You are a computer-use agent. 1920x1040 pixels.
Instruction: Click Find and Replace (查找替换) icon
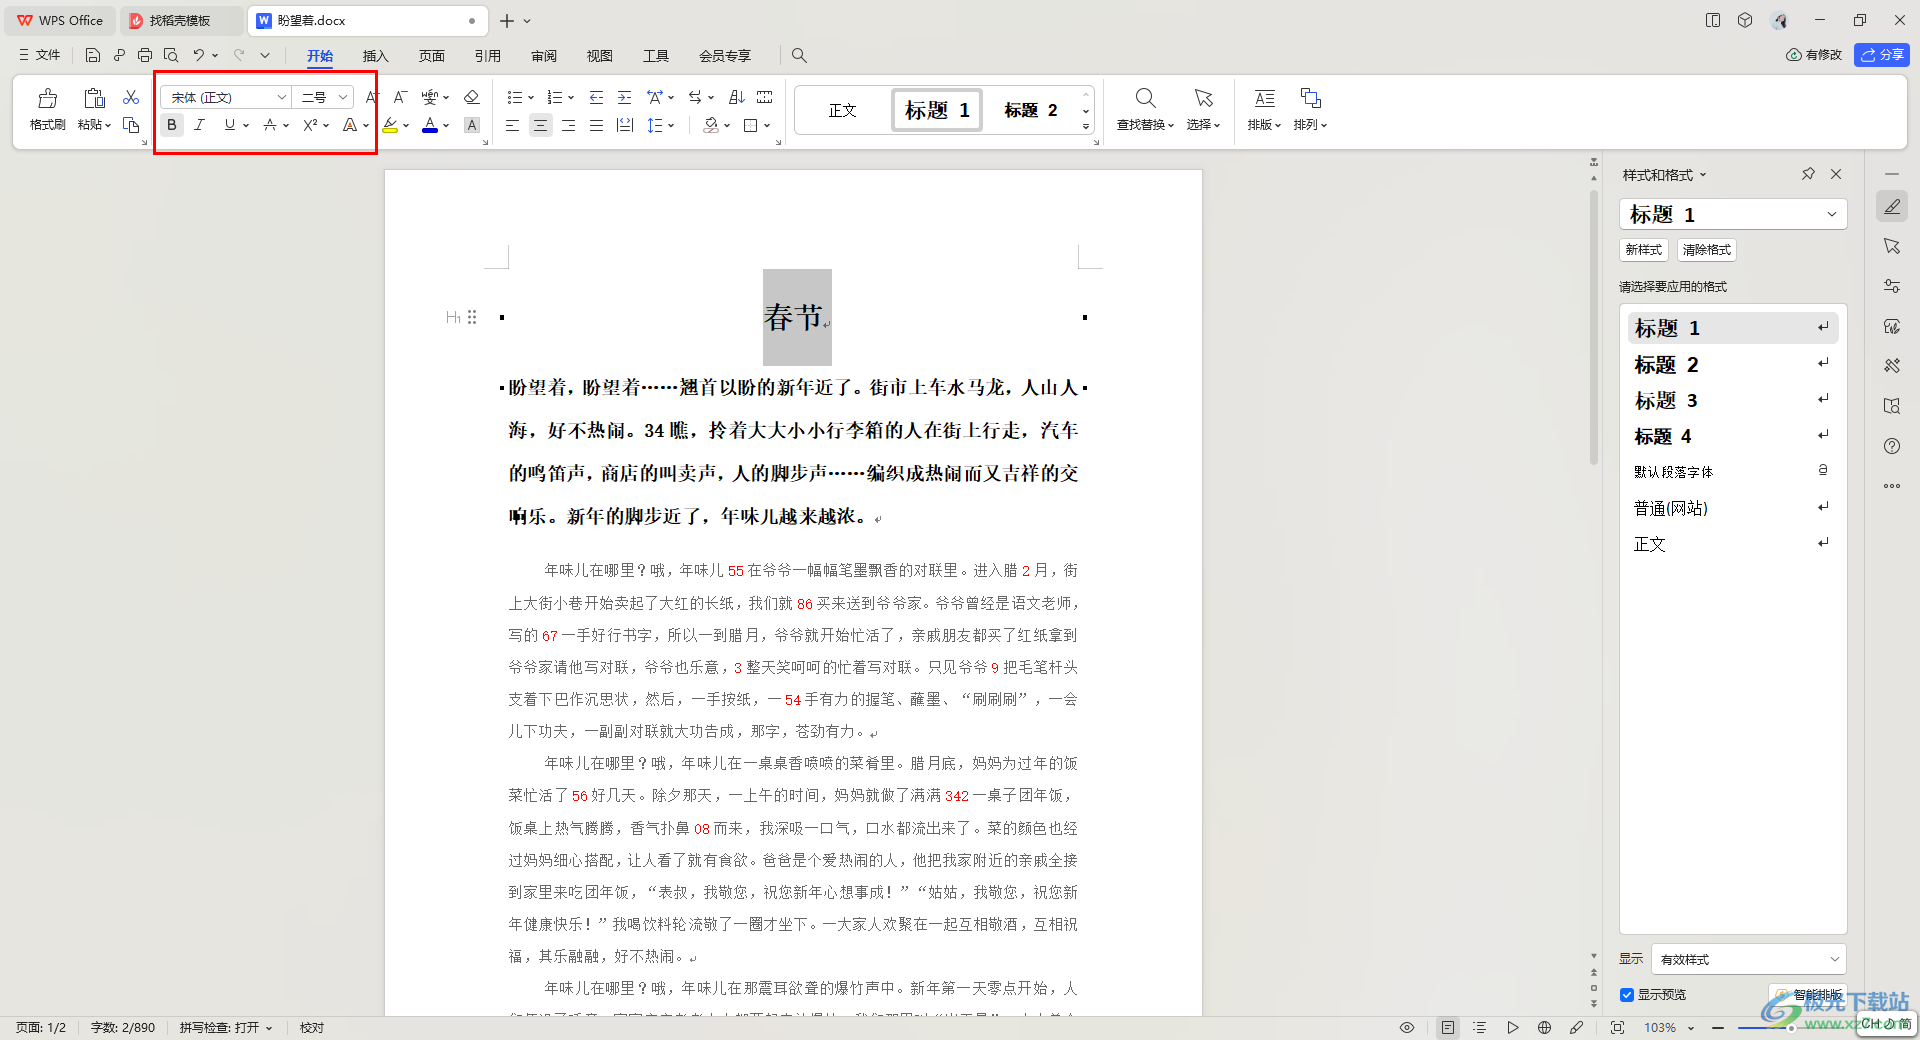[x=1145, y=98]
